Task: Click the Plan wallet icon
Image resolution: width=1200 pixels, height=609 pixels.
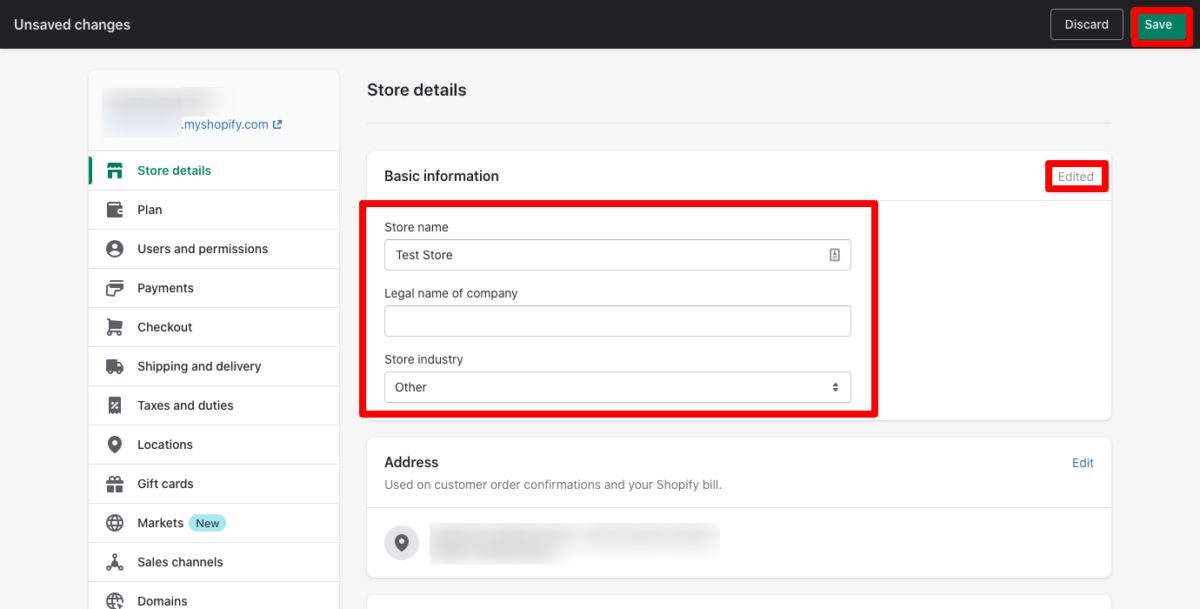Action: [x=115, y=210]
